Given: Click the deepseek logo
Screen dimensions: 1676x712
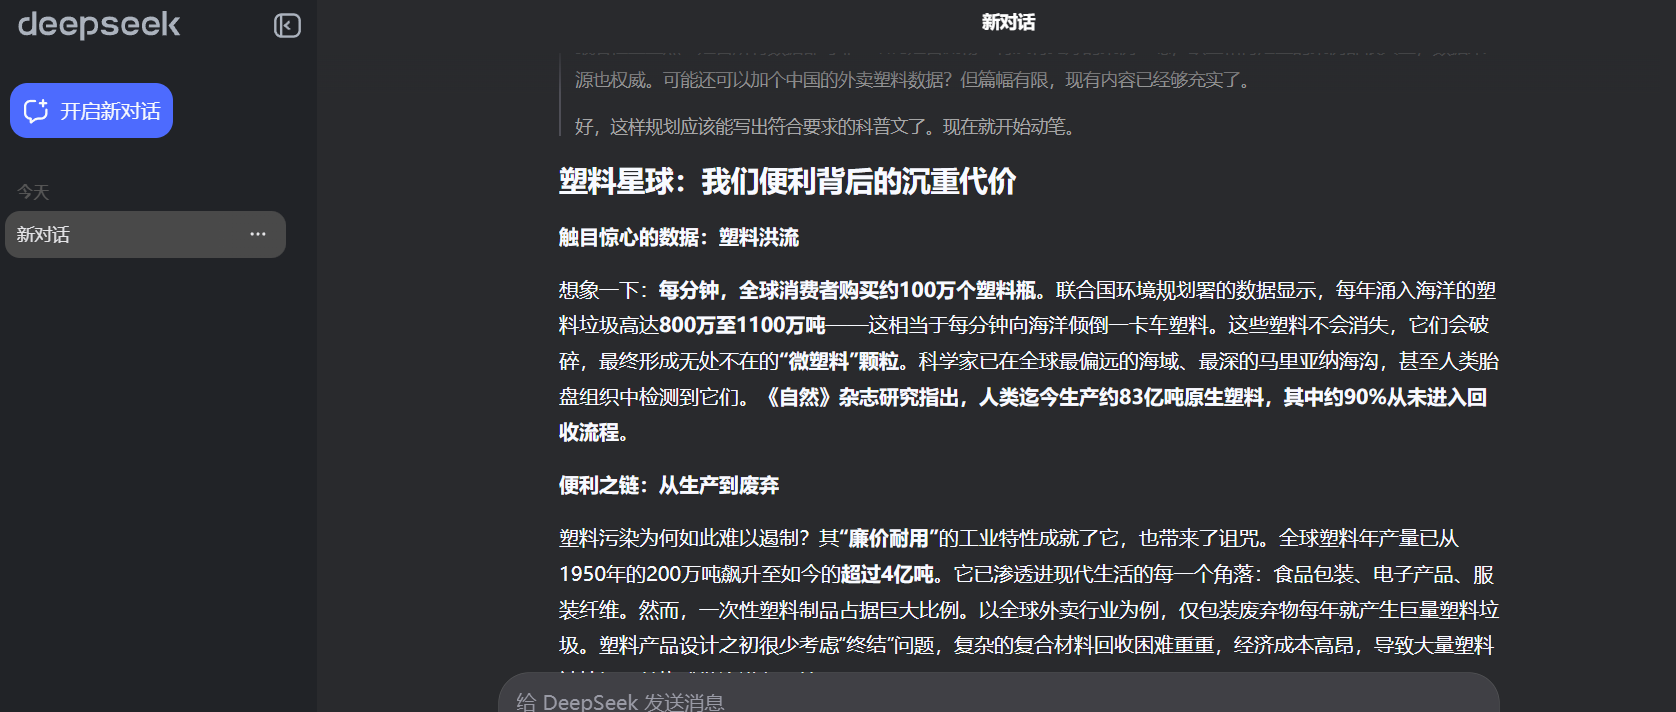Looking at the screenshot, I should (x=99, y=25).
